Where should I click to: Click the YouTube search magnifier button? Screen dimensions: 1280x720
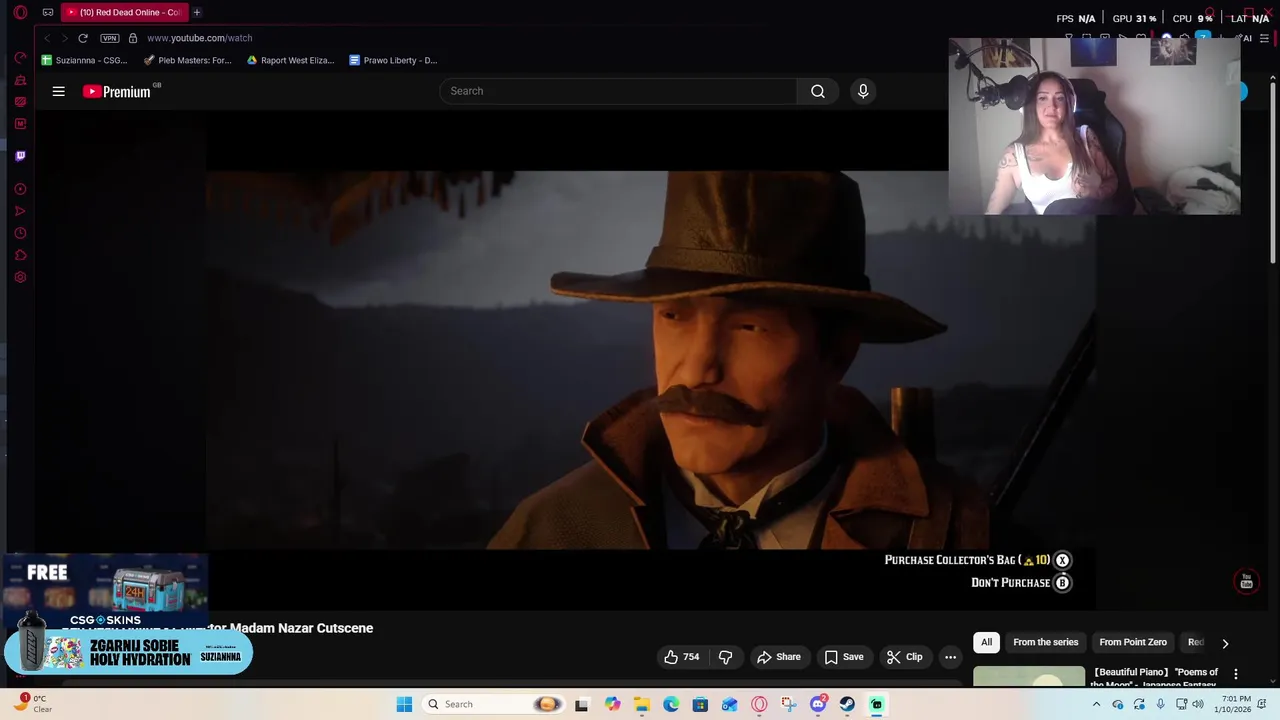(x=818, y=91)
